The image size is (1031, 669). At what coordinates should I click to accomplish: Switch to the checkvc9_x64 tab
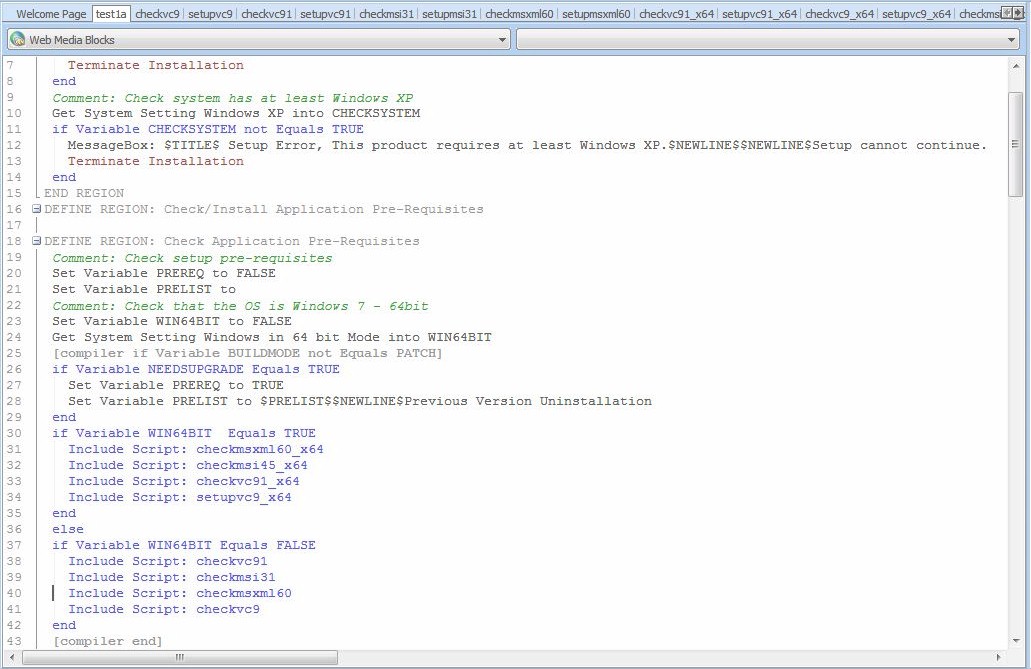tap(840, 14)
